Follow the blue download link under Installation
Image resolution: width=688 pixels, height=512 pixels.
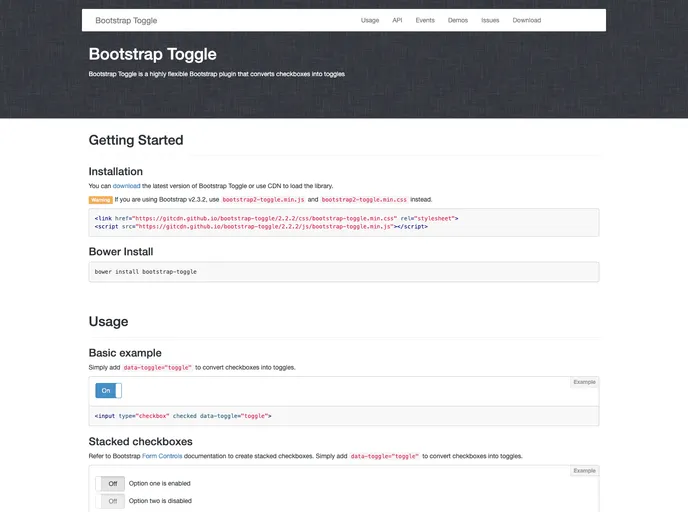click(x=126, y=186)
